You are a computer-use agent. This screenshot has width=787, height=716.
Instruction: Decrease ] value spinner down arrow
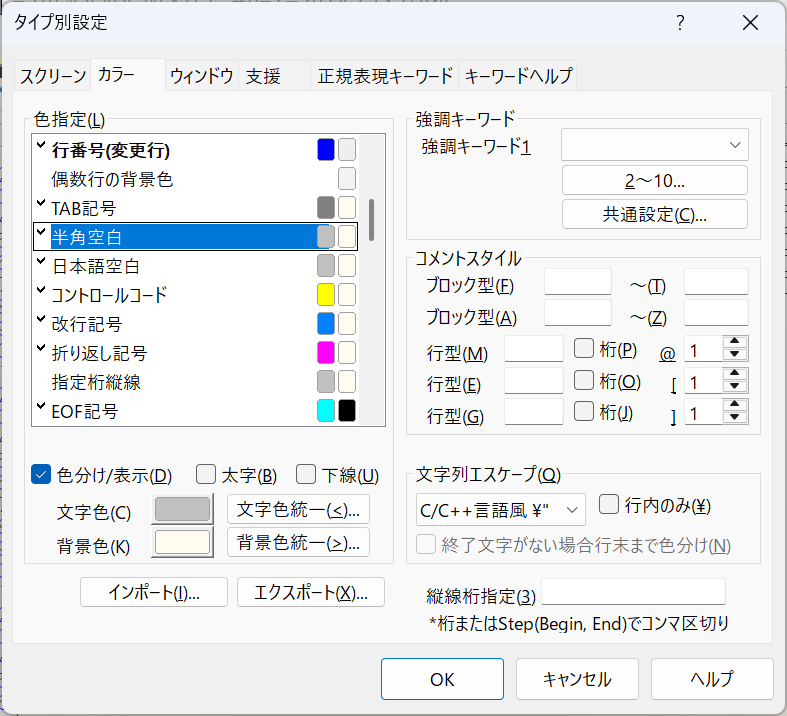[x=735, y=417]
